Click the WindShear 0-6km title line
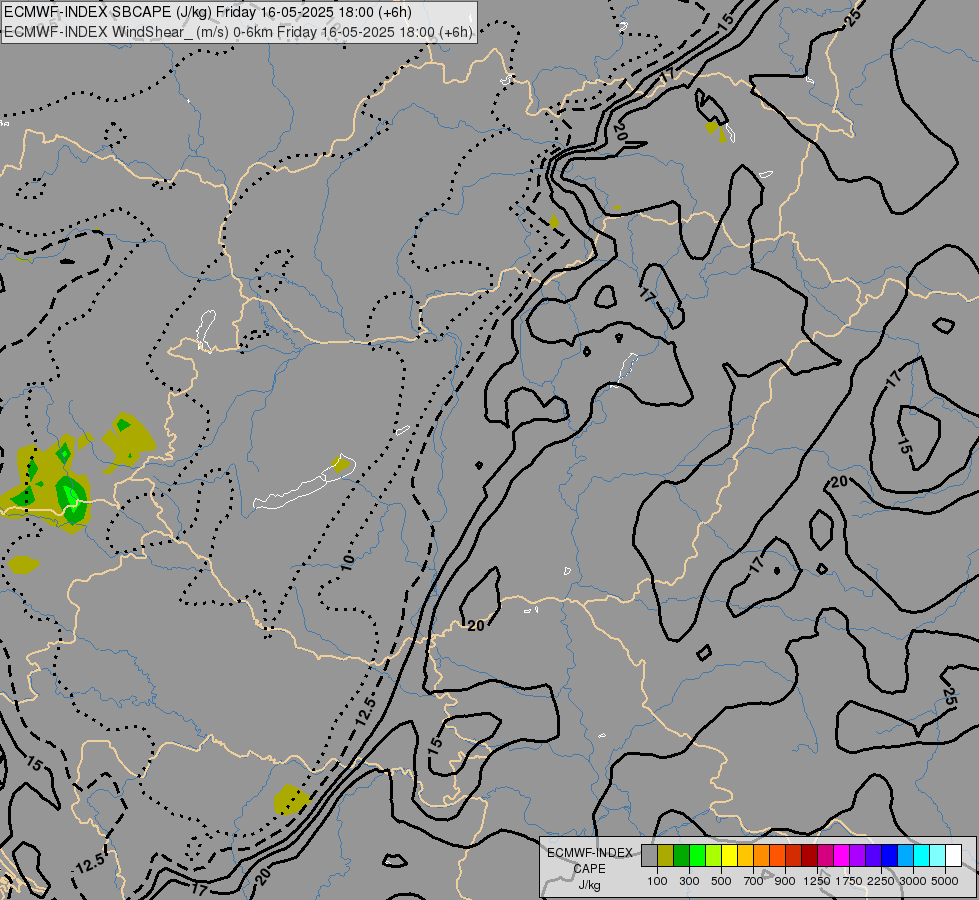The height and width of the screenshot is (900, 979). tap(239, 32)
